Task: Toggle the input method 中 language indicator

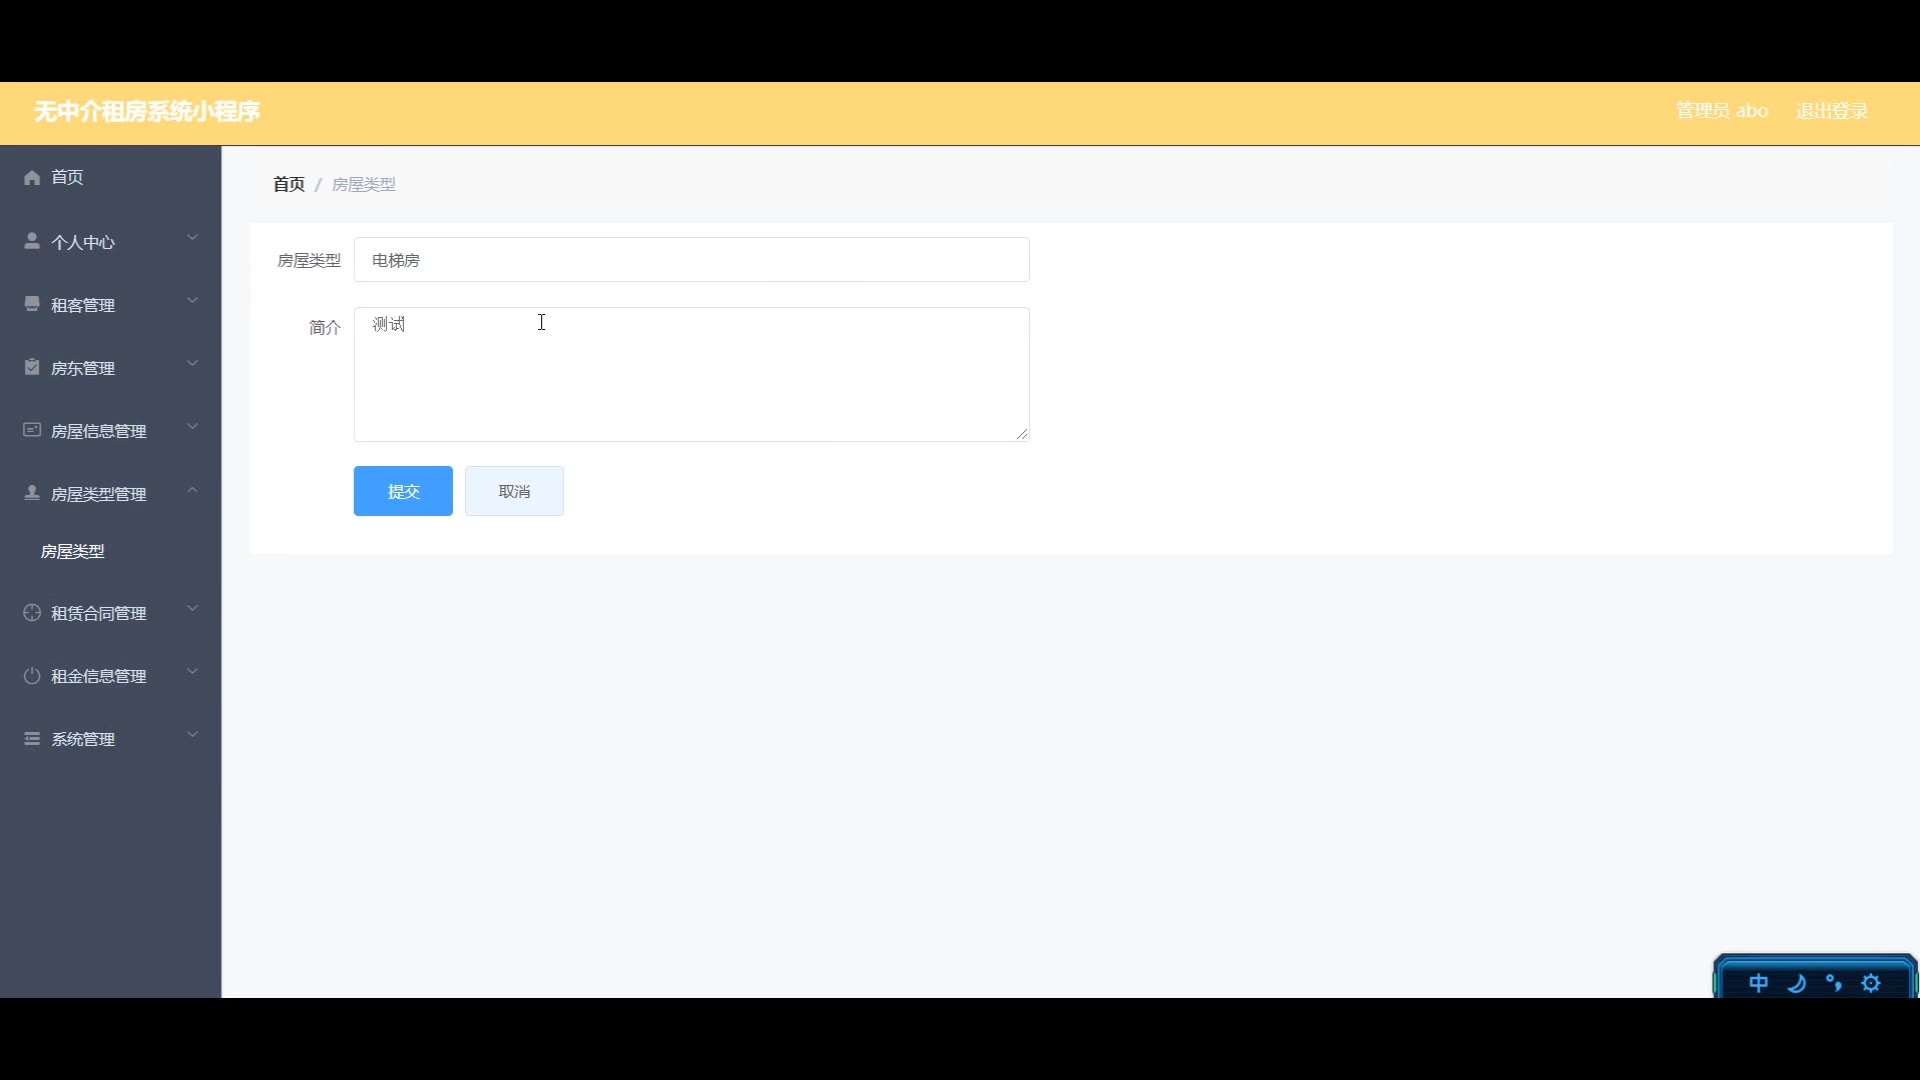Action: (x=1758, y=983)
